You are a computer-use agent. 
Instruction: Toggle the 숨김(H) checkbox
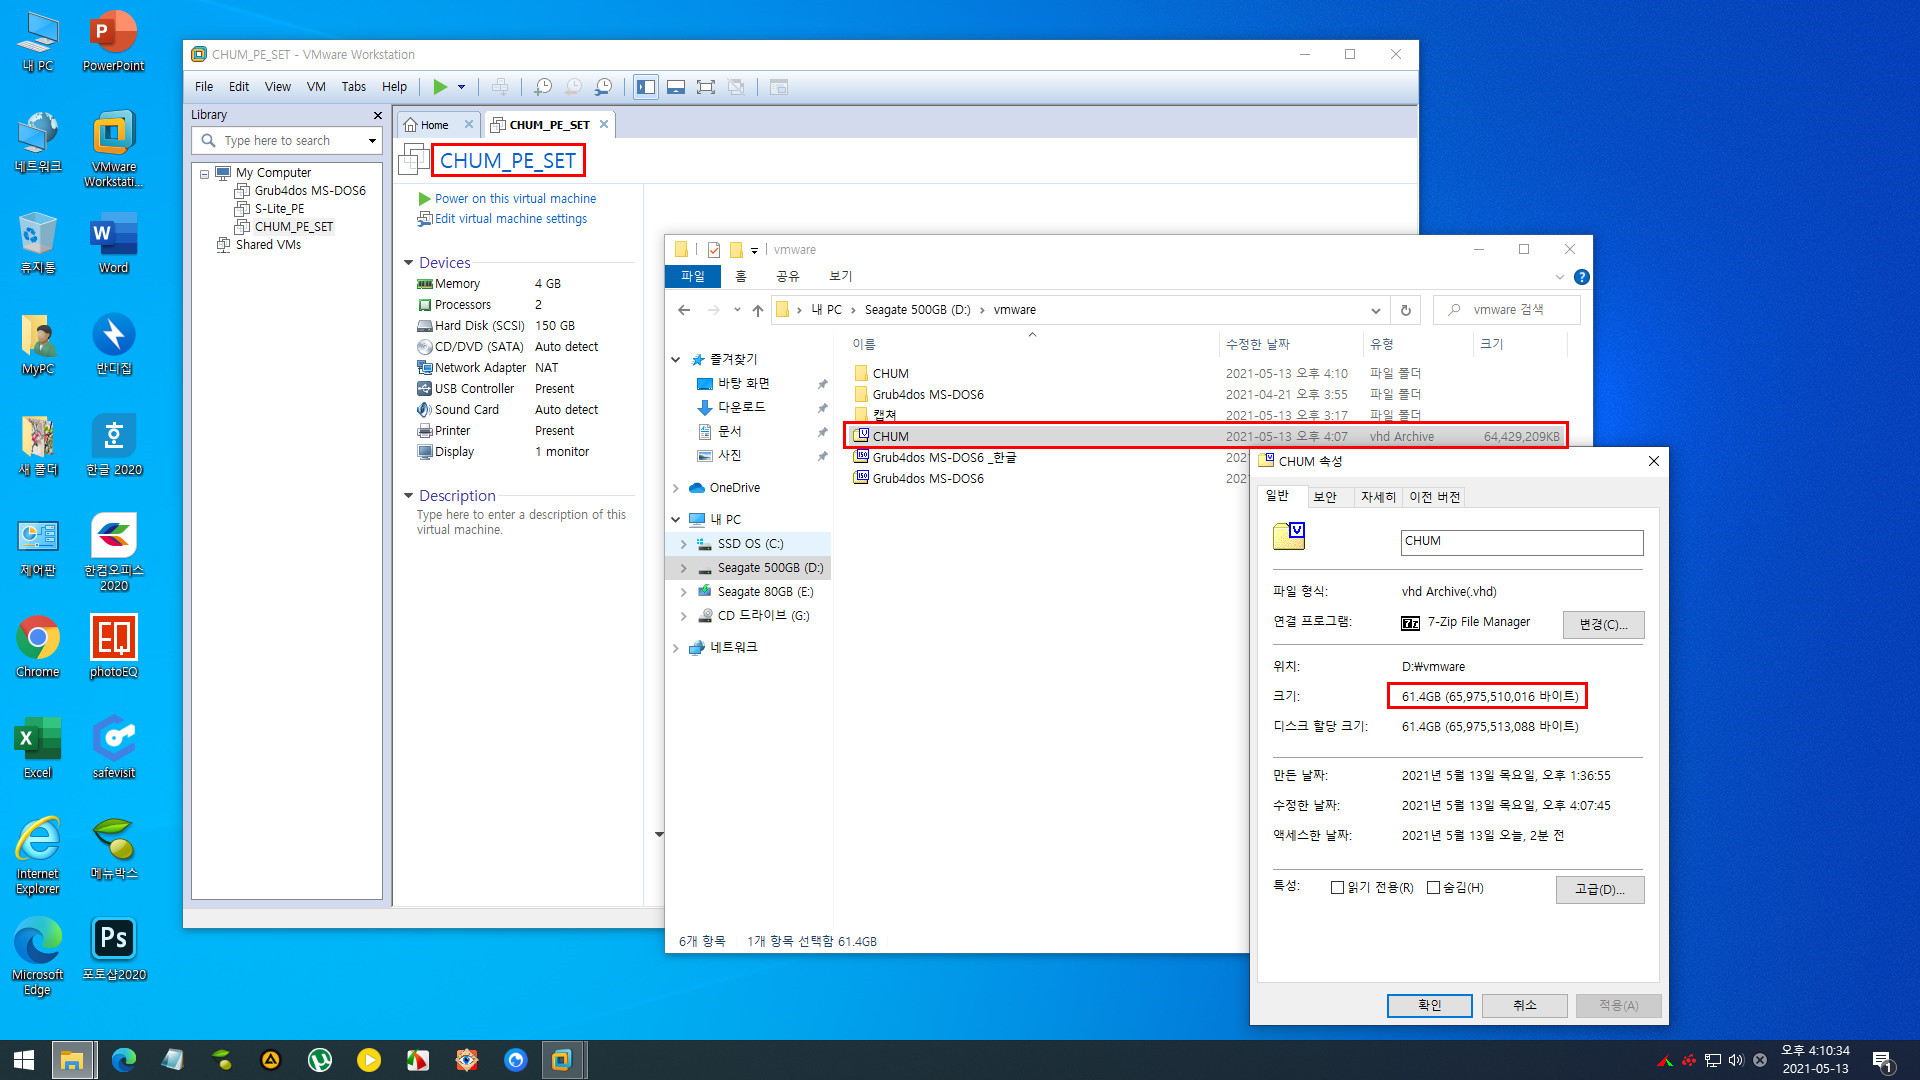(1433, 888)
